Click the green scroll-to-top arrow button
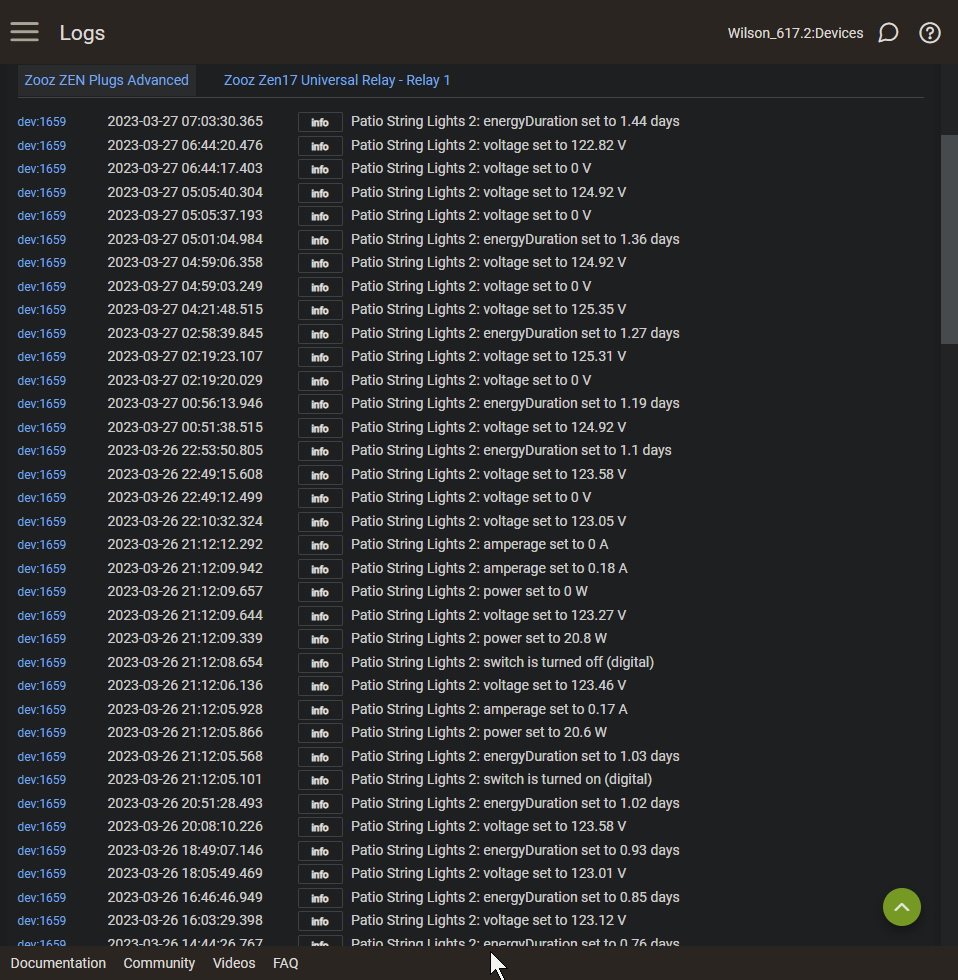This screenshot has width=958, height=980. click(x=902, y=907)
